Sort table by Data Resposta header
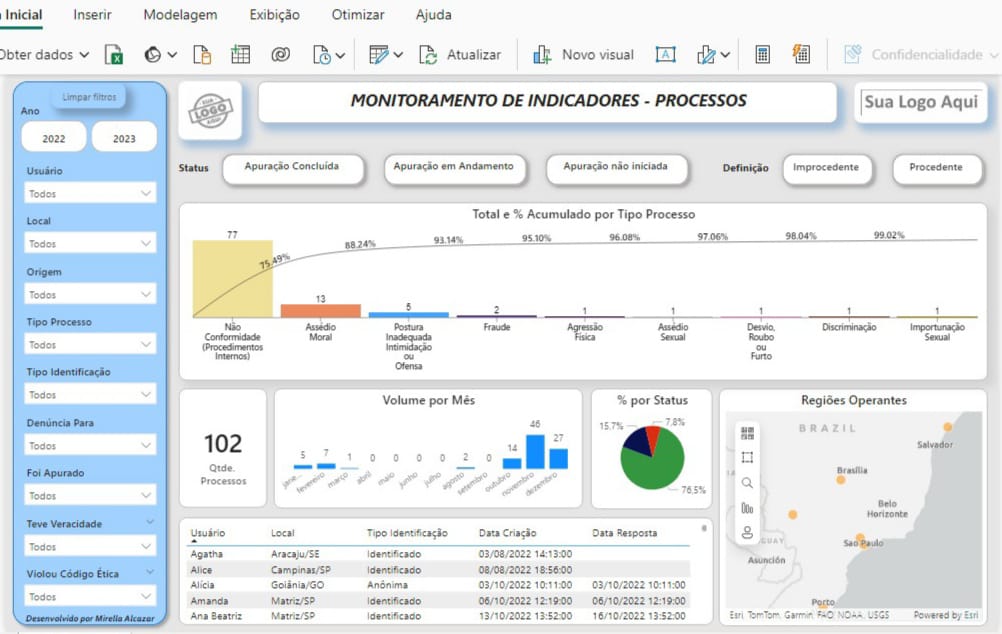 (x=624, y=533)
